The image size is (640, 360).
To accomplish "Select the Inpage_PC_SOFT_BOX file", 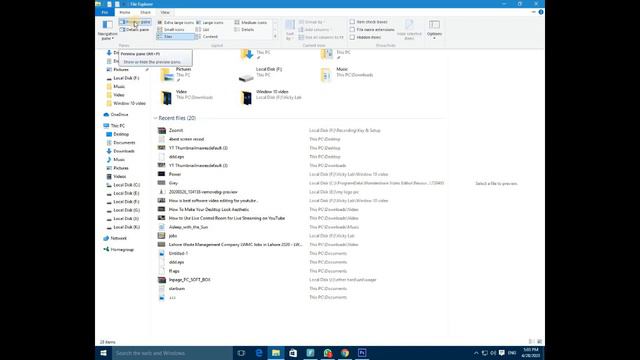I will coord(189,280).
